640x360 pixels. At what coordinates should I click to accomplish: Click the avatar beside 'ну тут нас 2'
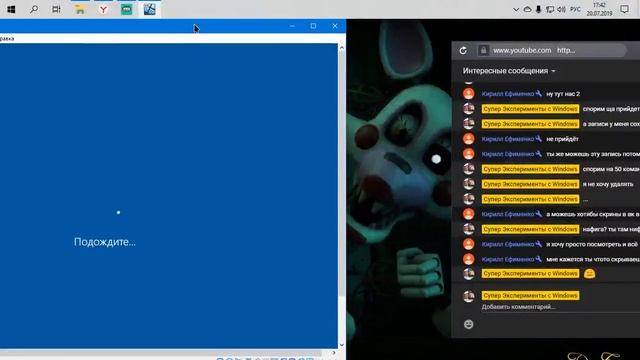tap(469, 94)
